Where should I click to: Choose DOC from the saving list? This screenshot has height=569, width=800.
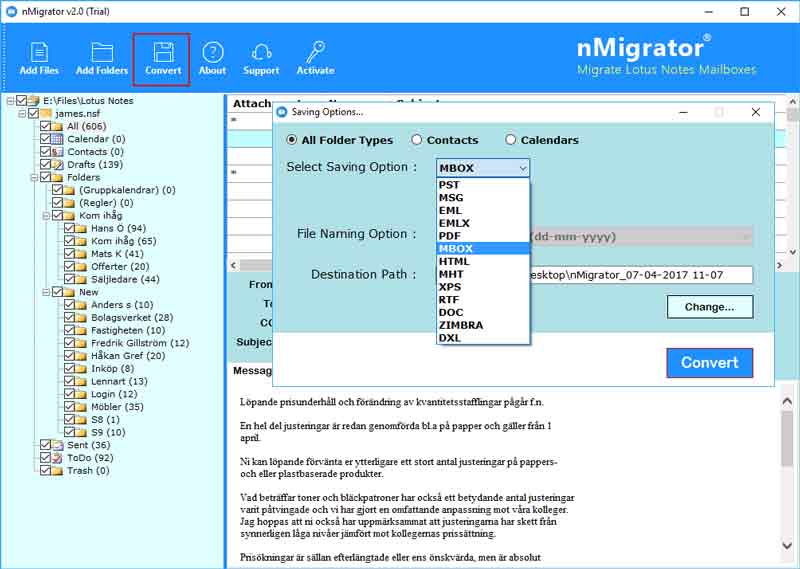483,312
